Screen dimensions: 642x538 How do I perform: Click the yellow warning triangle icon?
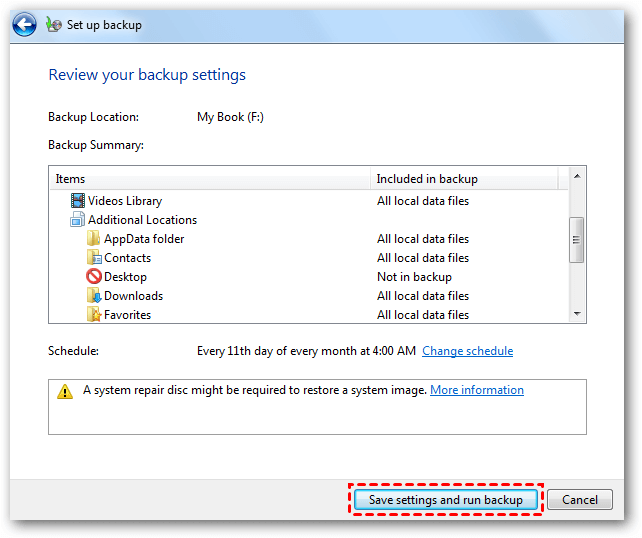[65, 391]
